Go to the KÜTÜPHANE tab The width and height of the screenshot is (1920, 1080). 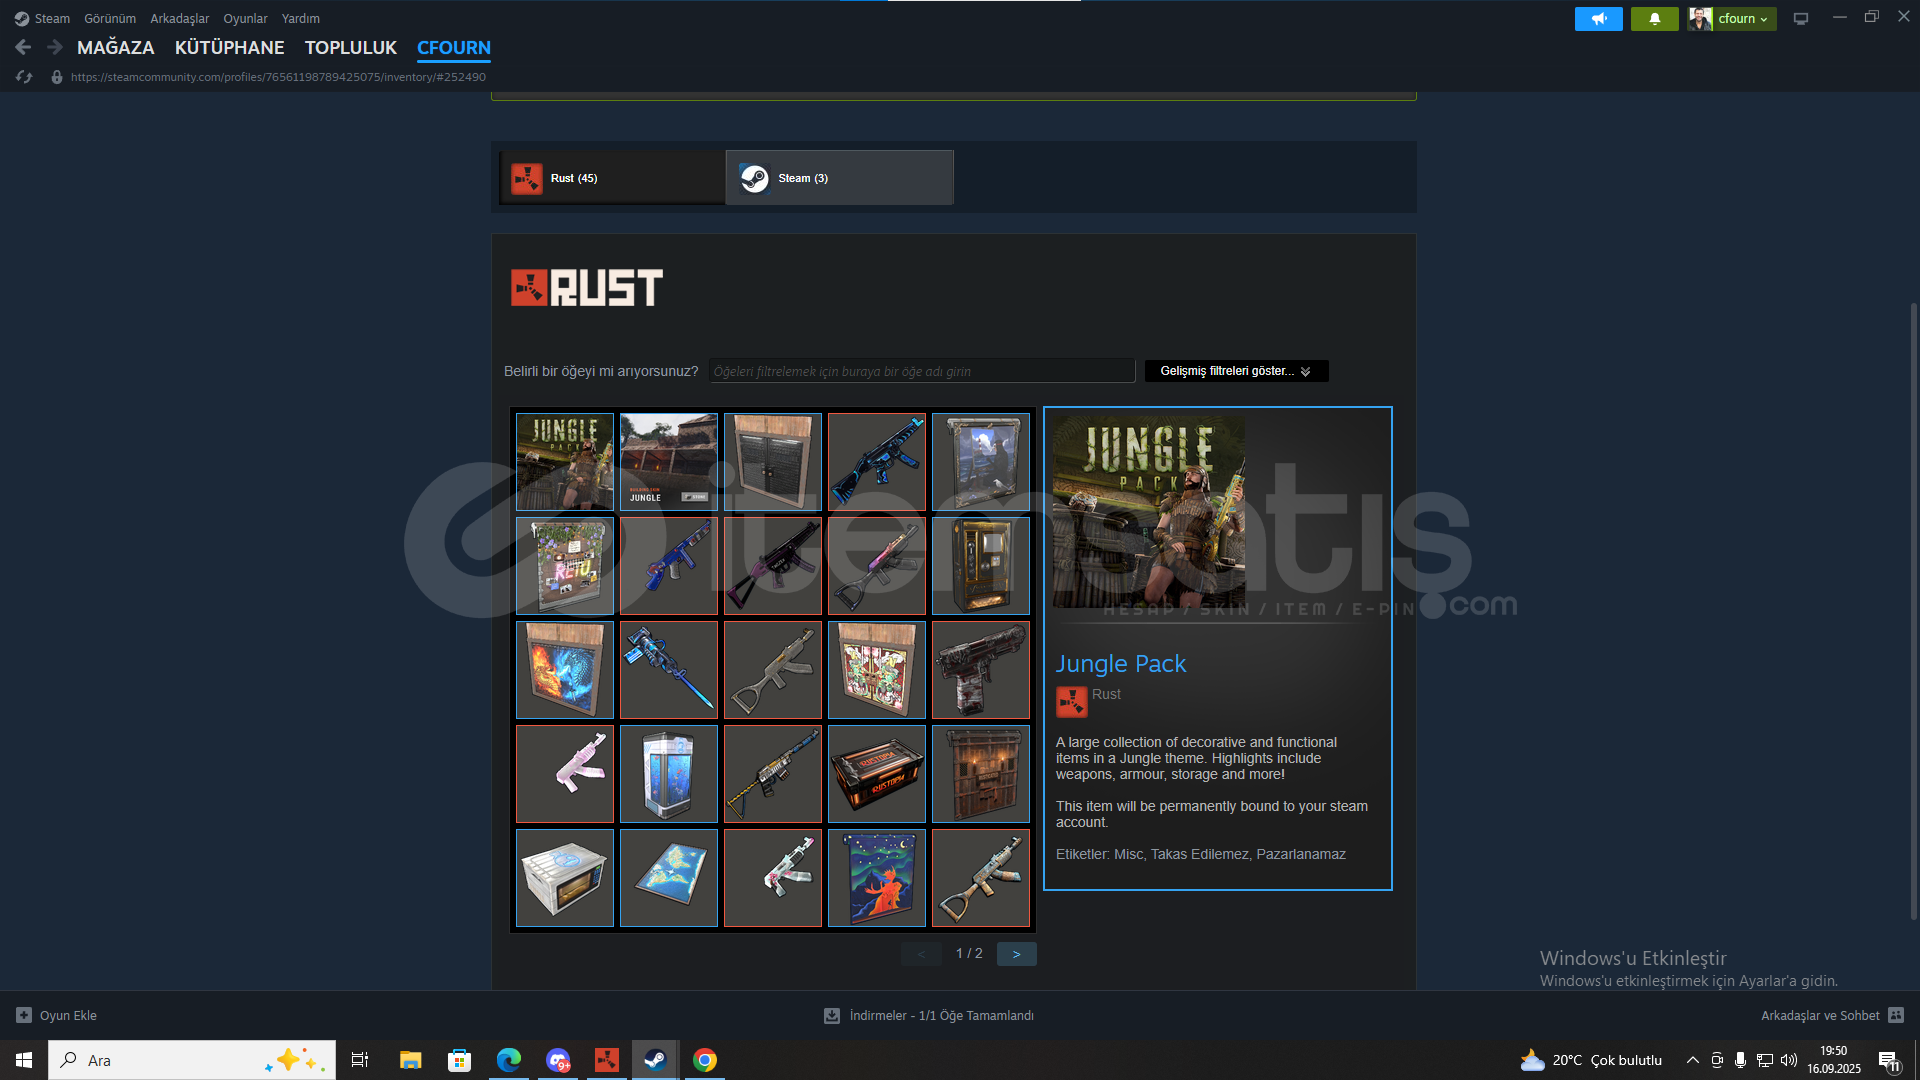tap(230, 47)
